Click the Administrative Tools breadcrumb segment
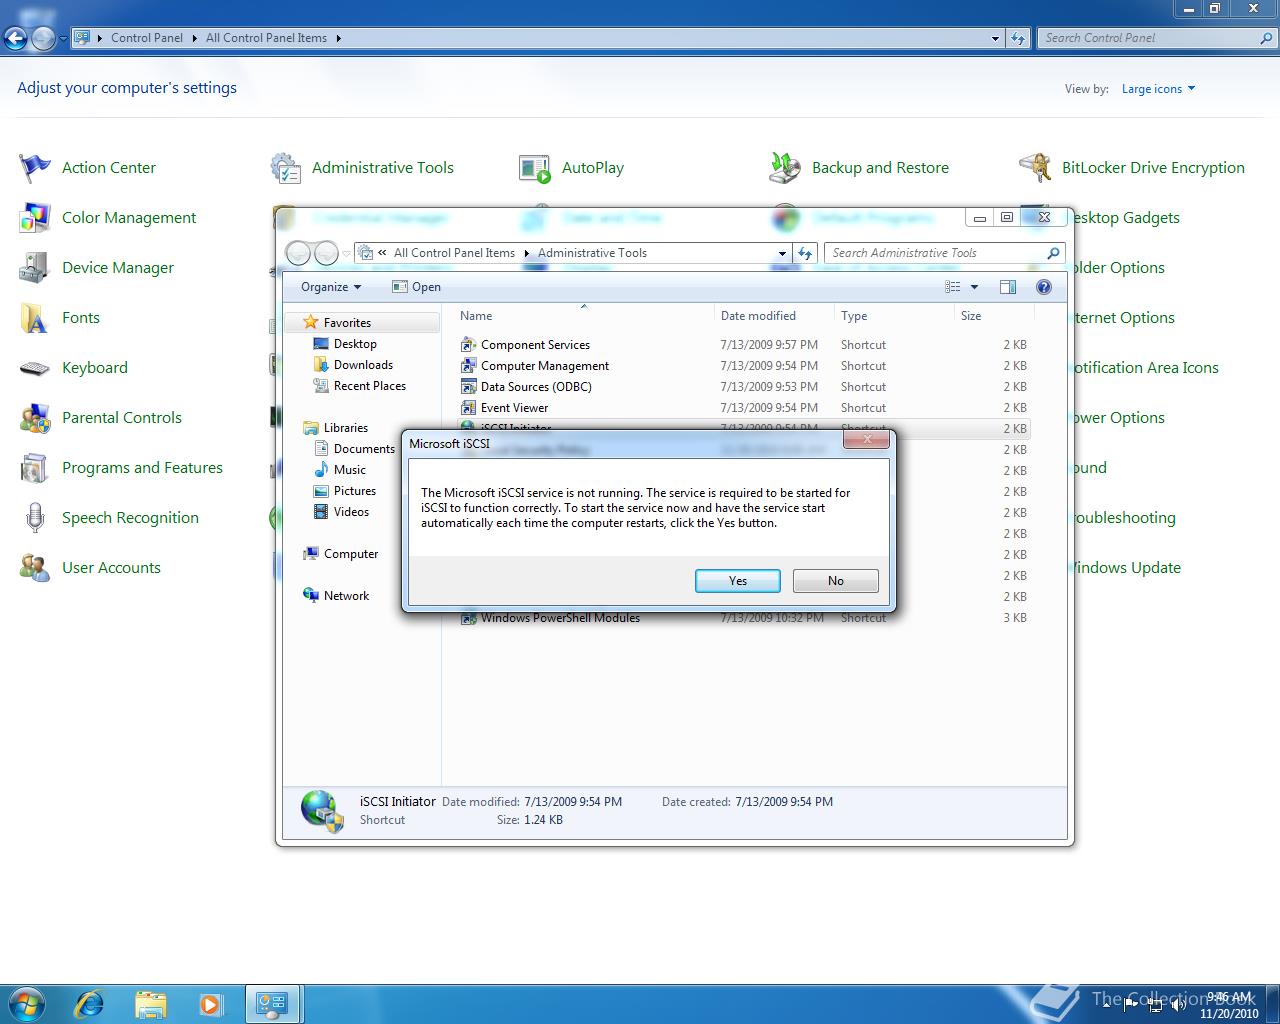1280x1024 pixels. (592, 253)
